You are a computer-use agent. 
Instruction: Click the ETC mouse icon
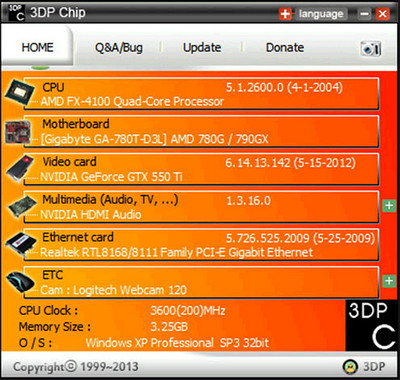[x=21, y=282]
